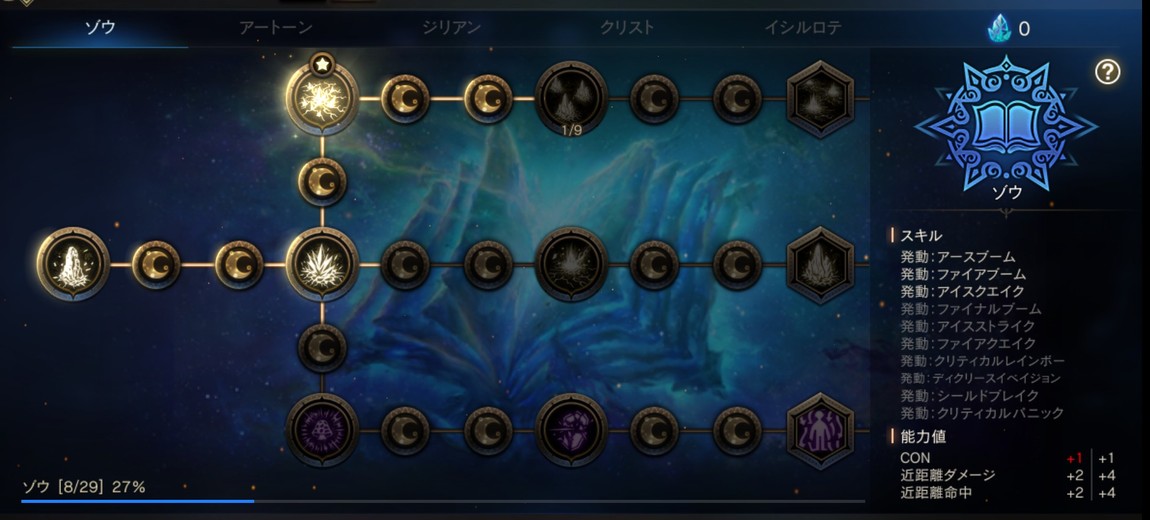1150x520 pixels.
Task: Select the starred lightning skill node
Action: click(x=322, y=98)
